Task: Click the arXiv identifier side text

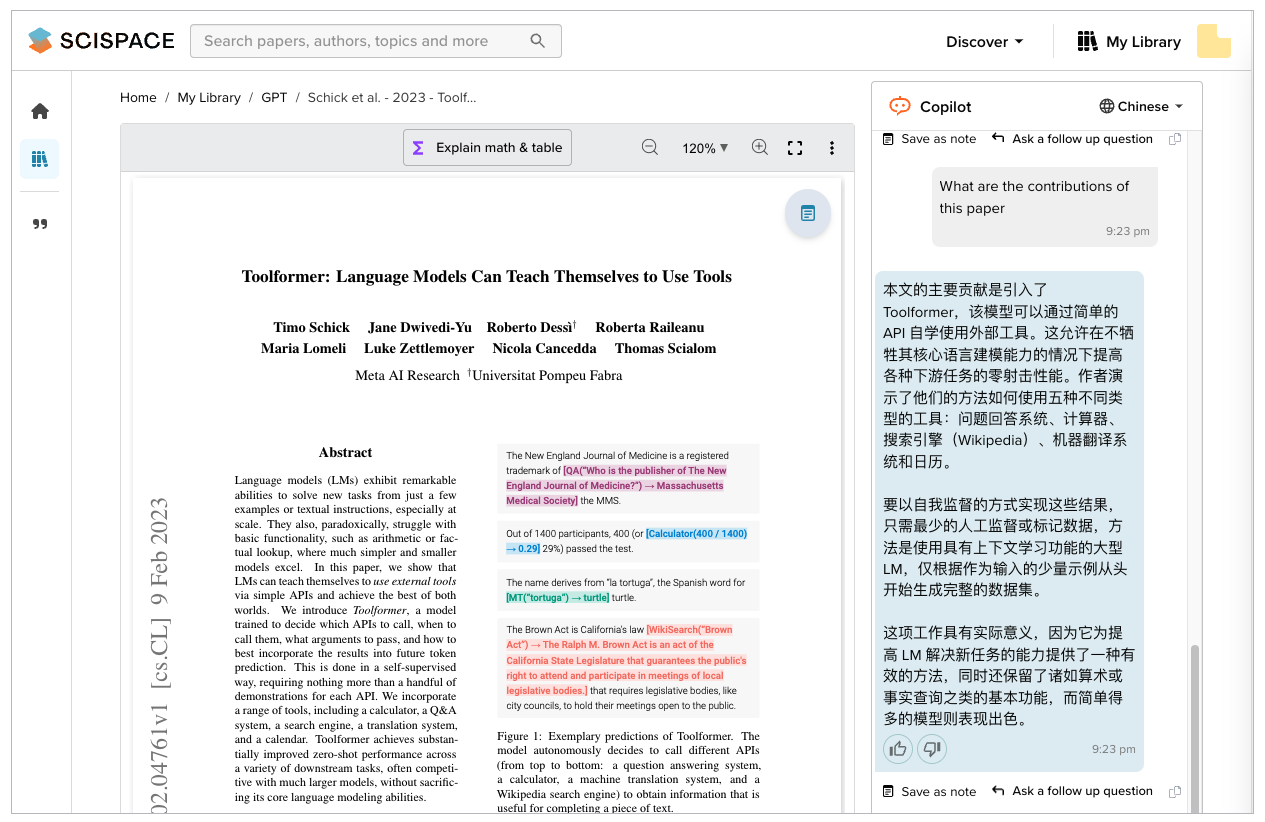Action: [x=160, y=655]
